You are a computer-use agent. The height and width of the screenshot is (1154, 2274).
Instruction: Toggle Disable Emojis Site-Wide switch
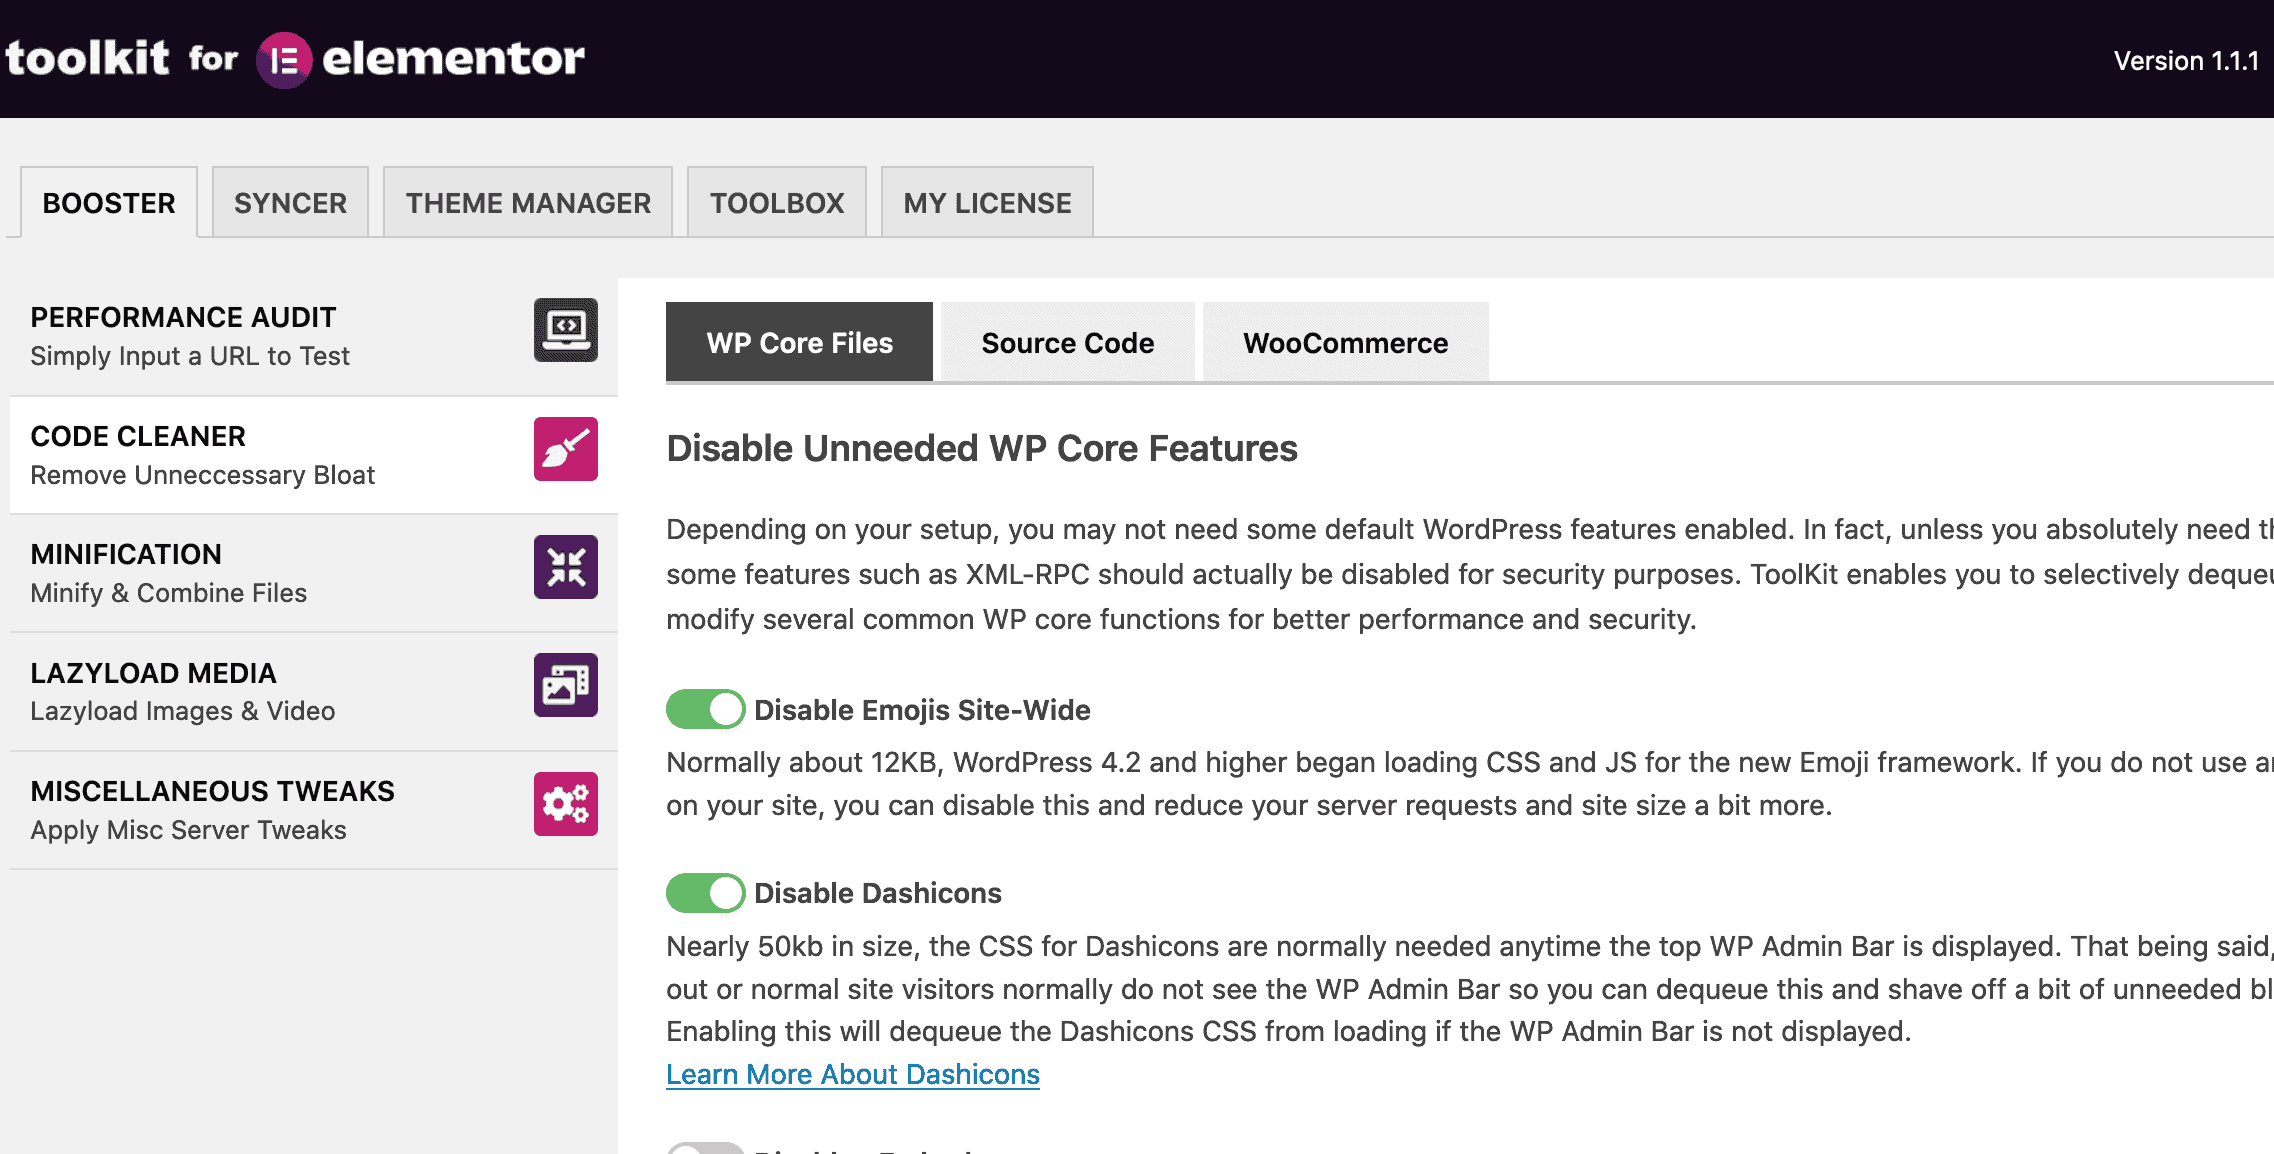tap(705, 709)
